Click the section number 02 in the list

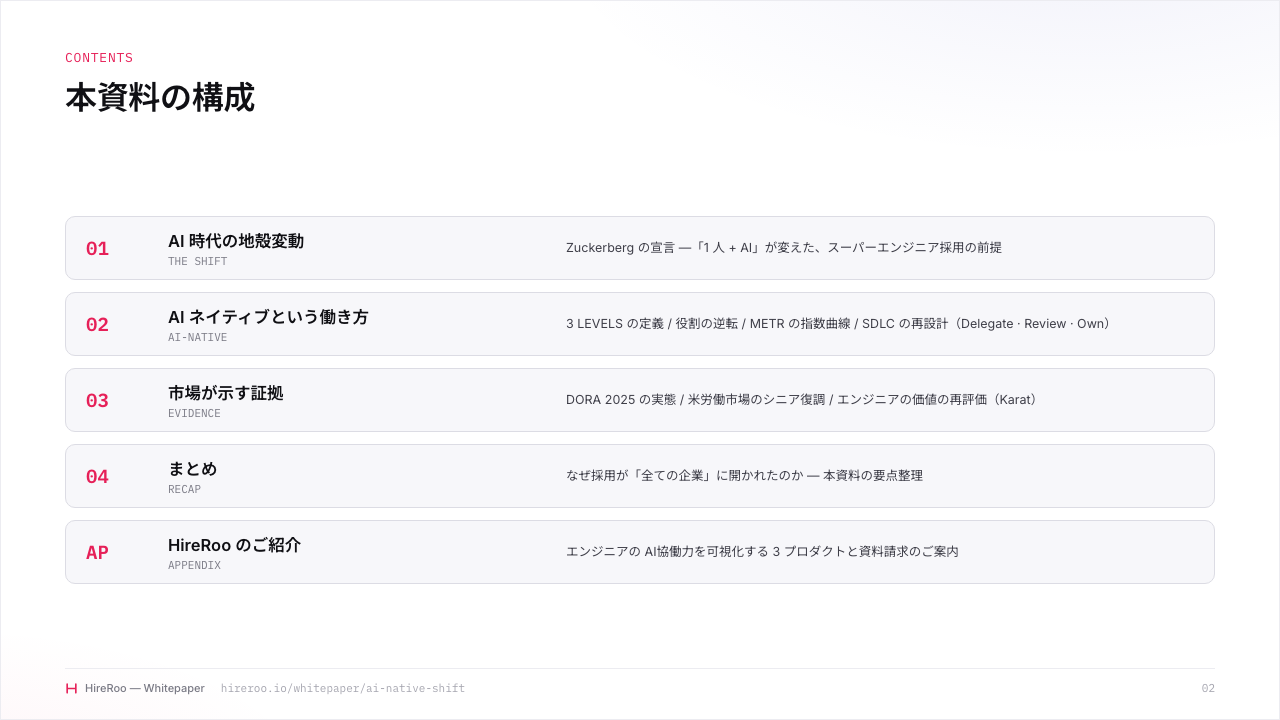[x=97, y=325]
